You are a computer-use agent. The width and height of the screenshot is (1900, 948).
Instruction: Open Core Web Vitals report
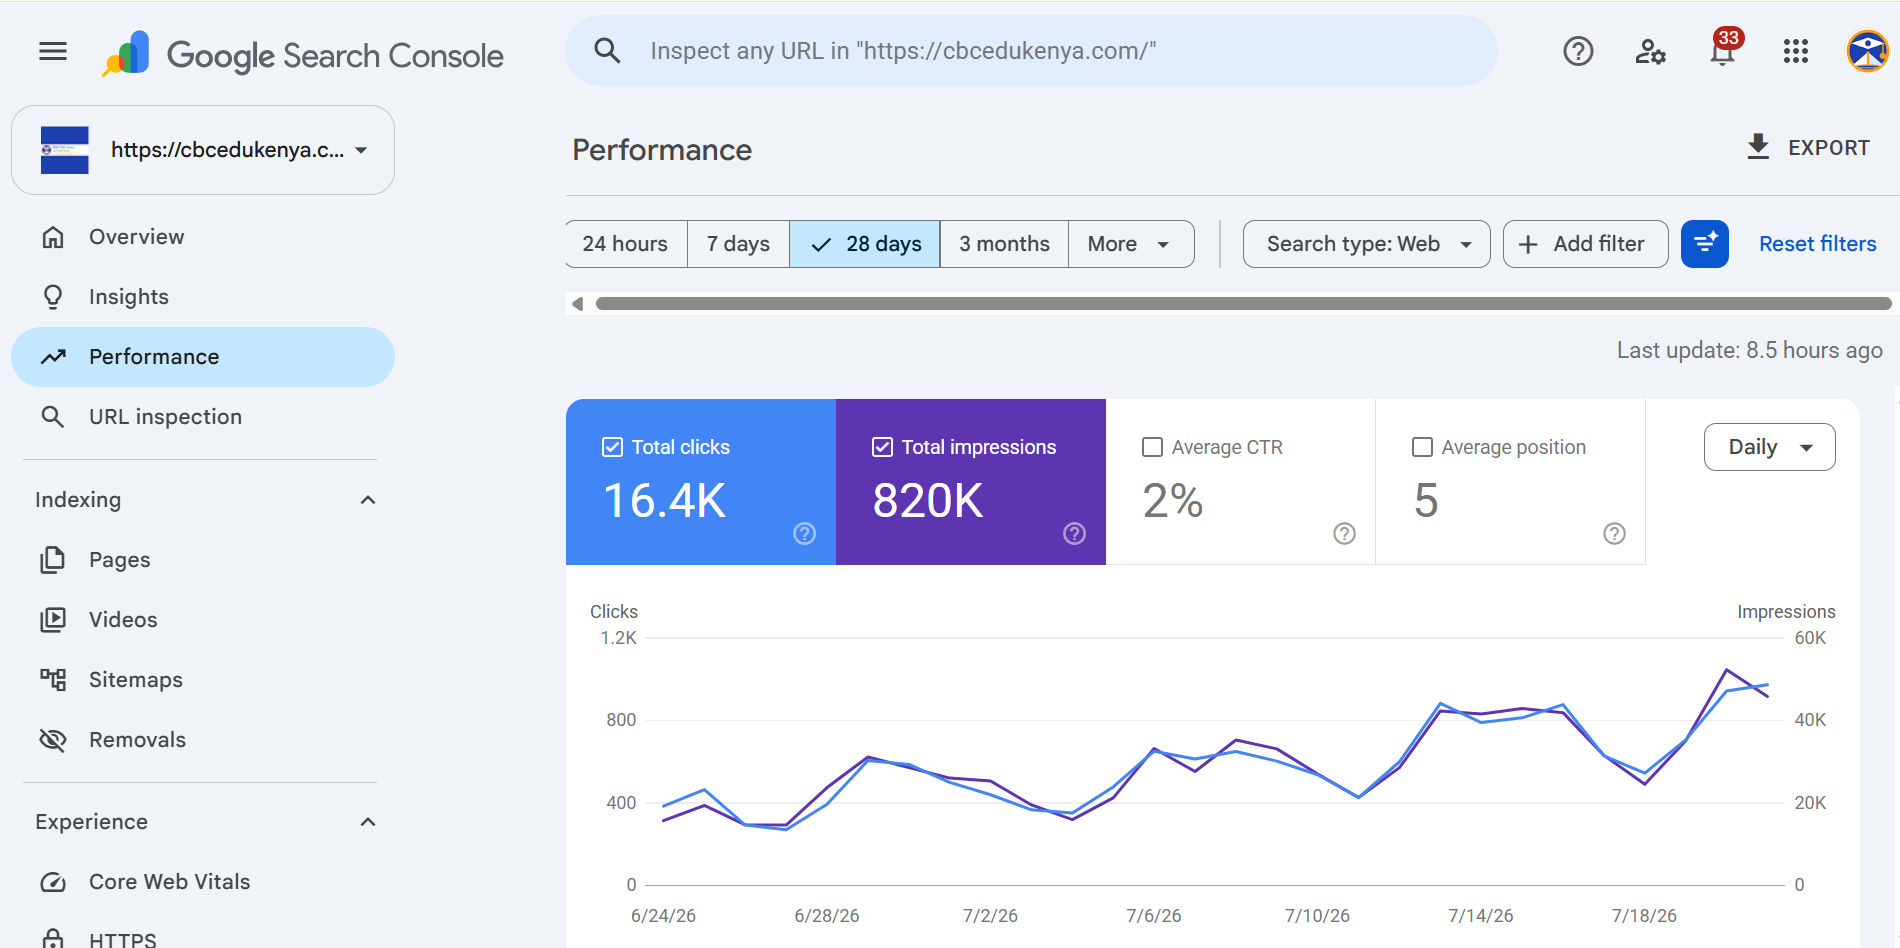point(203,882)
